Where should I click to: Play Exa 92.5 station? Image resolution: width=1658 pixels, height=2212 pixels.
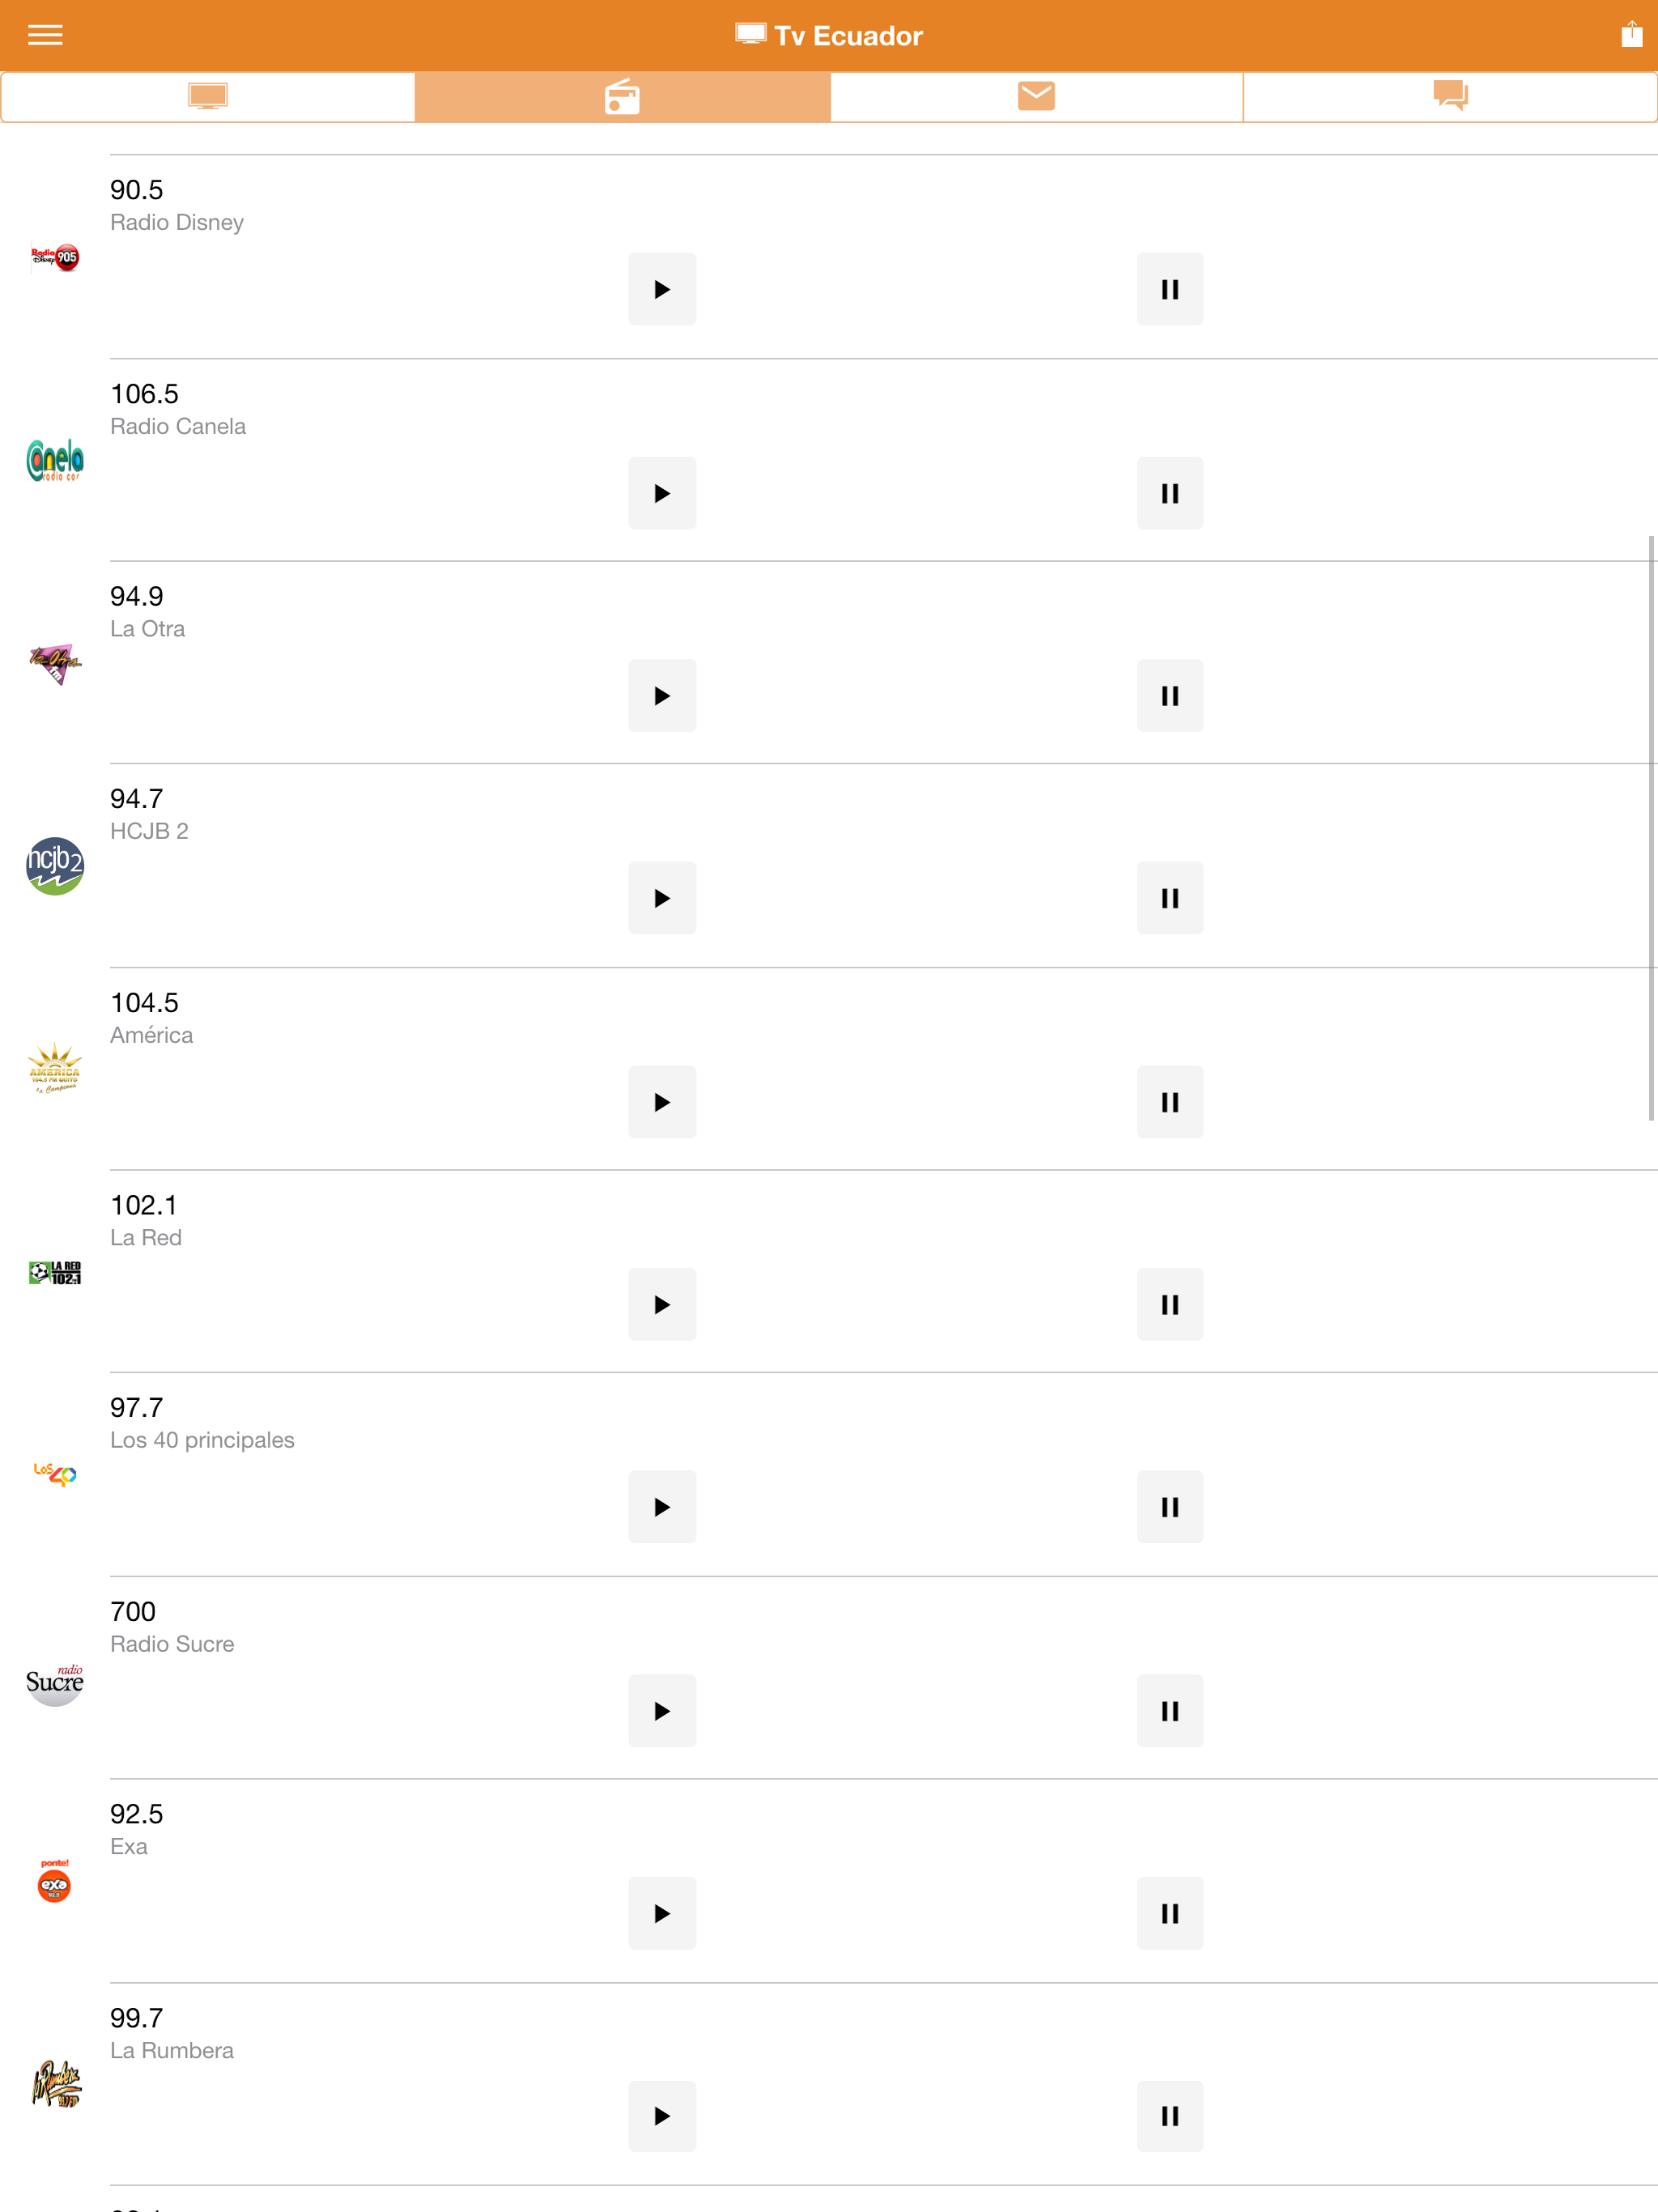(662, 1914)
